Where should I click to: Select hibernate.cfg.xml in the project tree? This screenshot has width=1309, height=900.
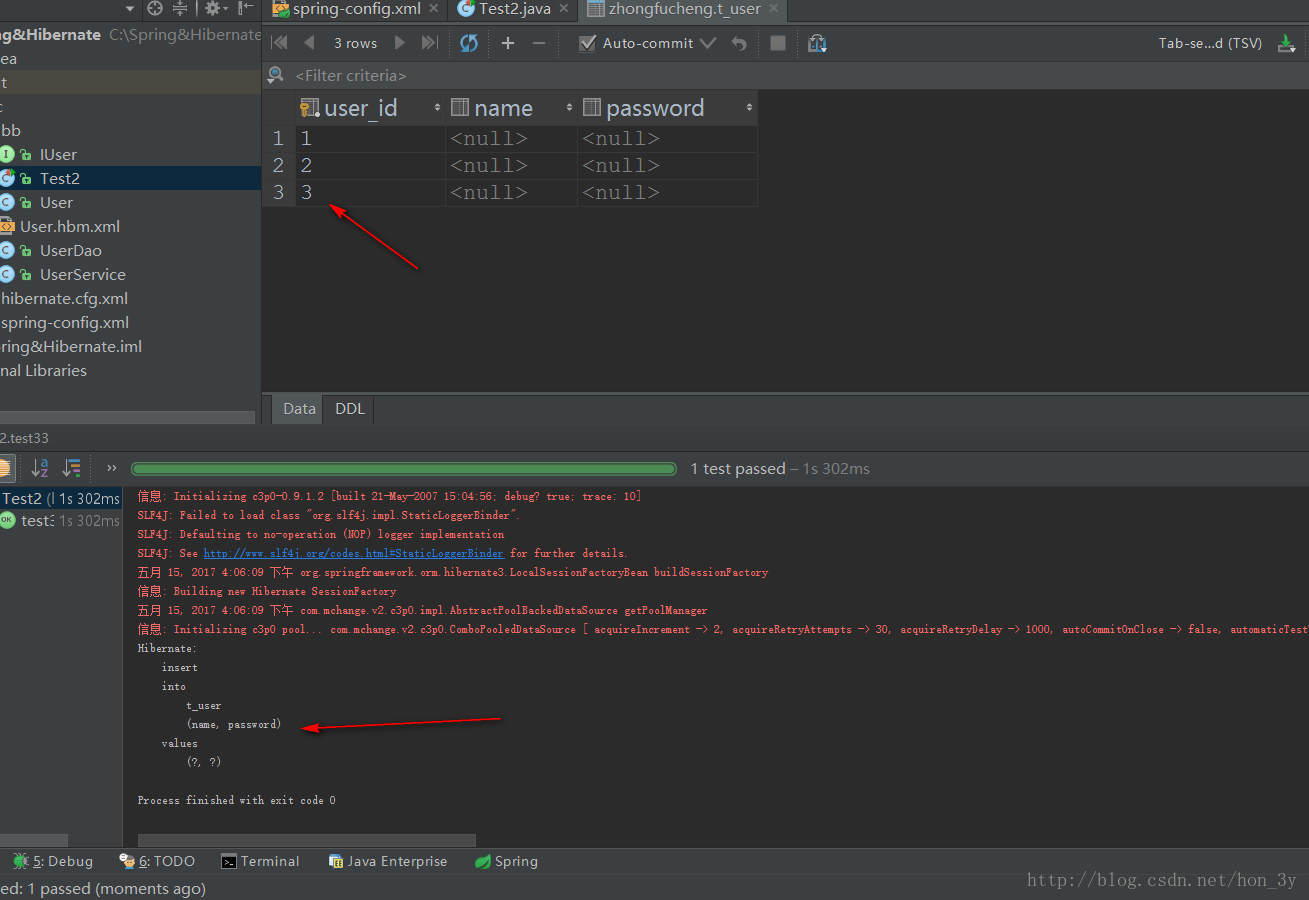(x=64, y=298)
